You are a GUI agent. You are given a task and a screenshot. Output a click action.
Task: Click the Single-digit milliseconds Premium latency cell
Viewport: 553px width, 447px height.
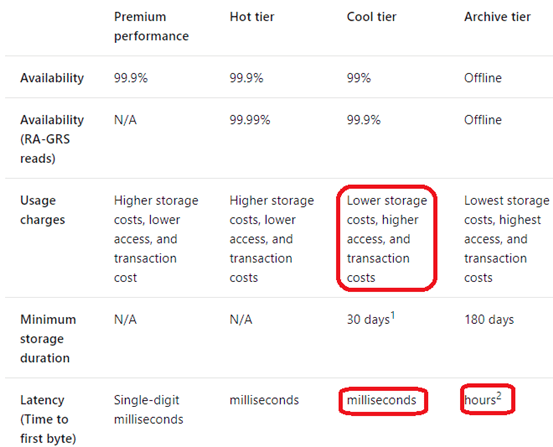coord(148,410)
